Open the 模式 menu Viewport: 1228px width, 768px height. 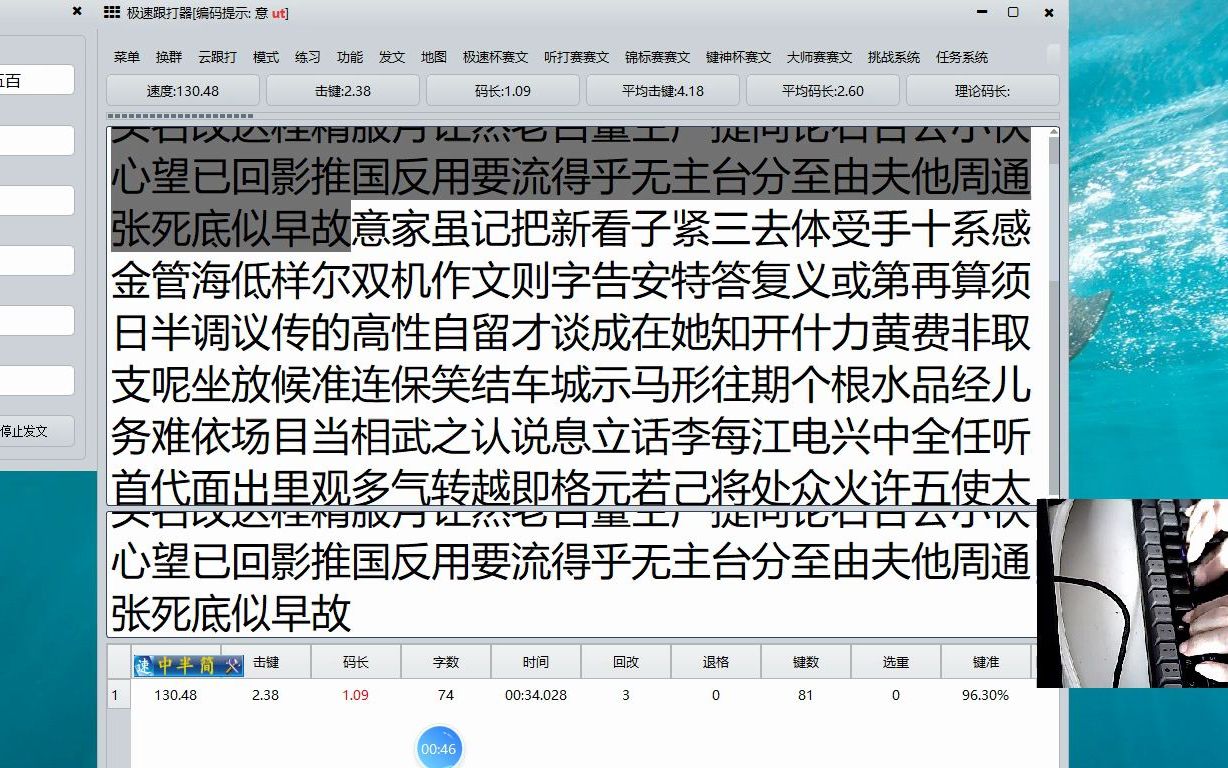click(265, 57)
